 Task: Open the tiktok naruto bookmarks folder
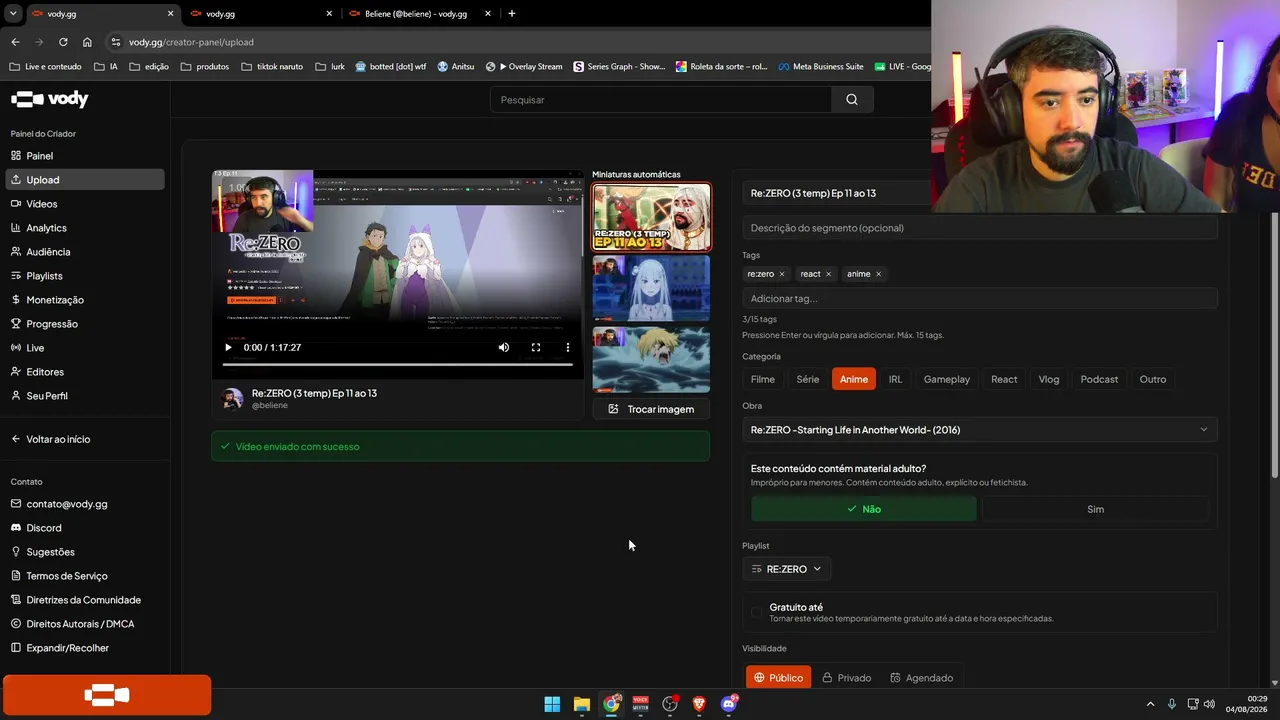[272, 67]
